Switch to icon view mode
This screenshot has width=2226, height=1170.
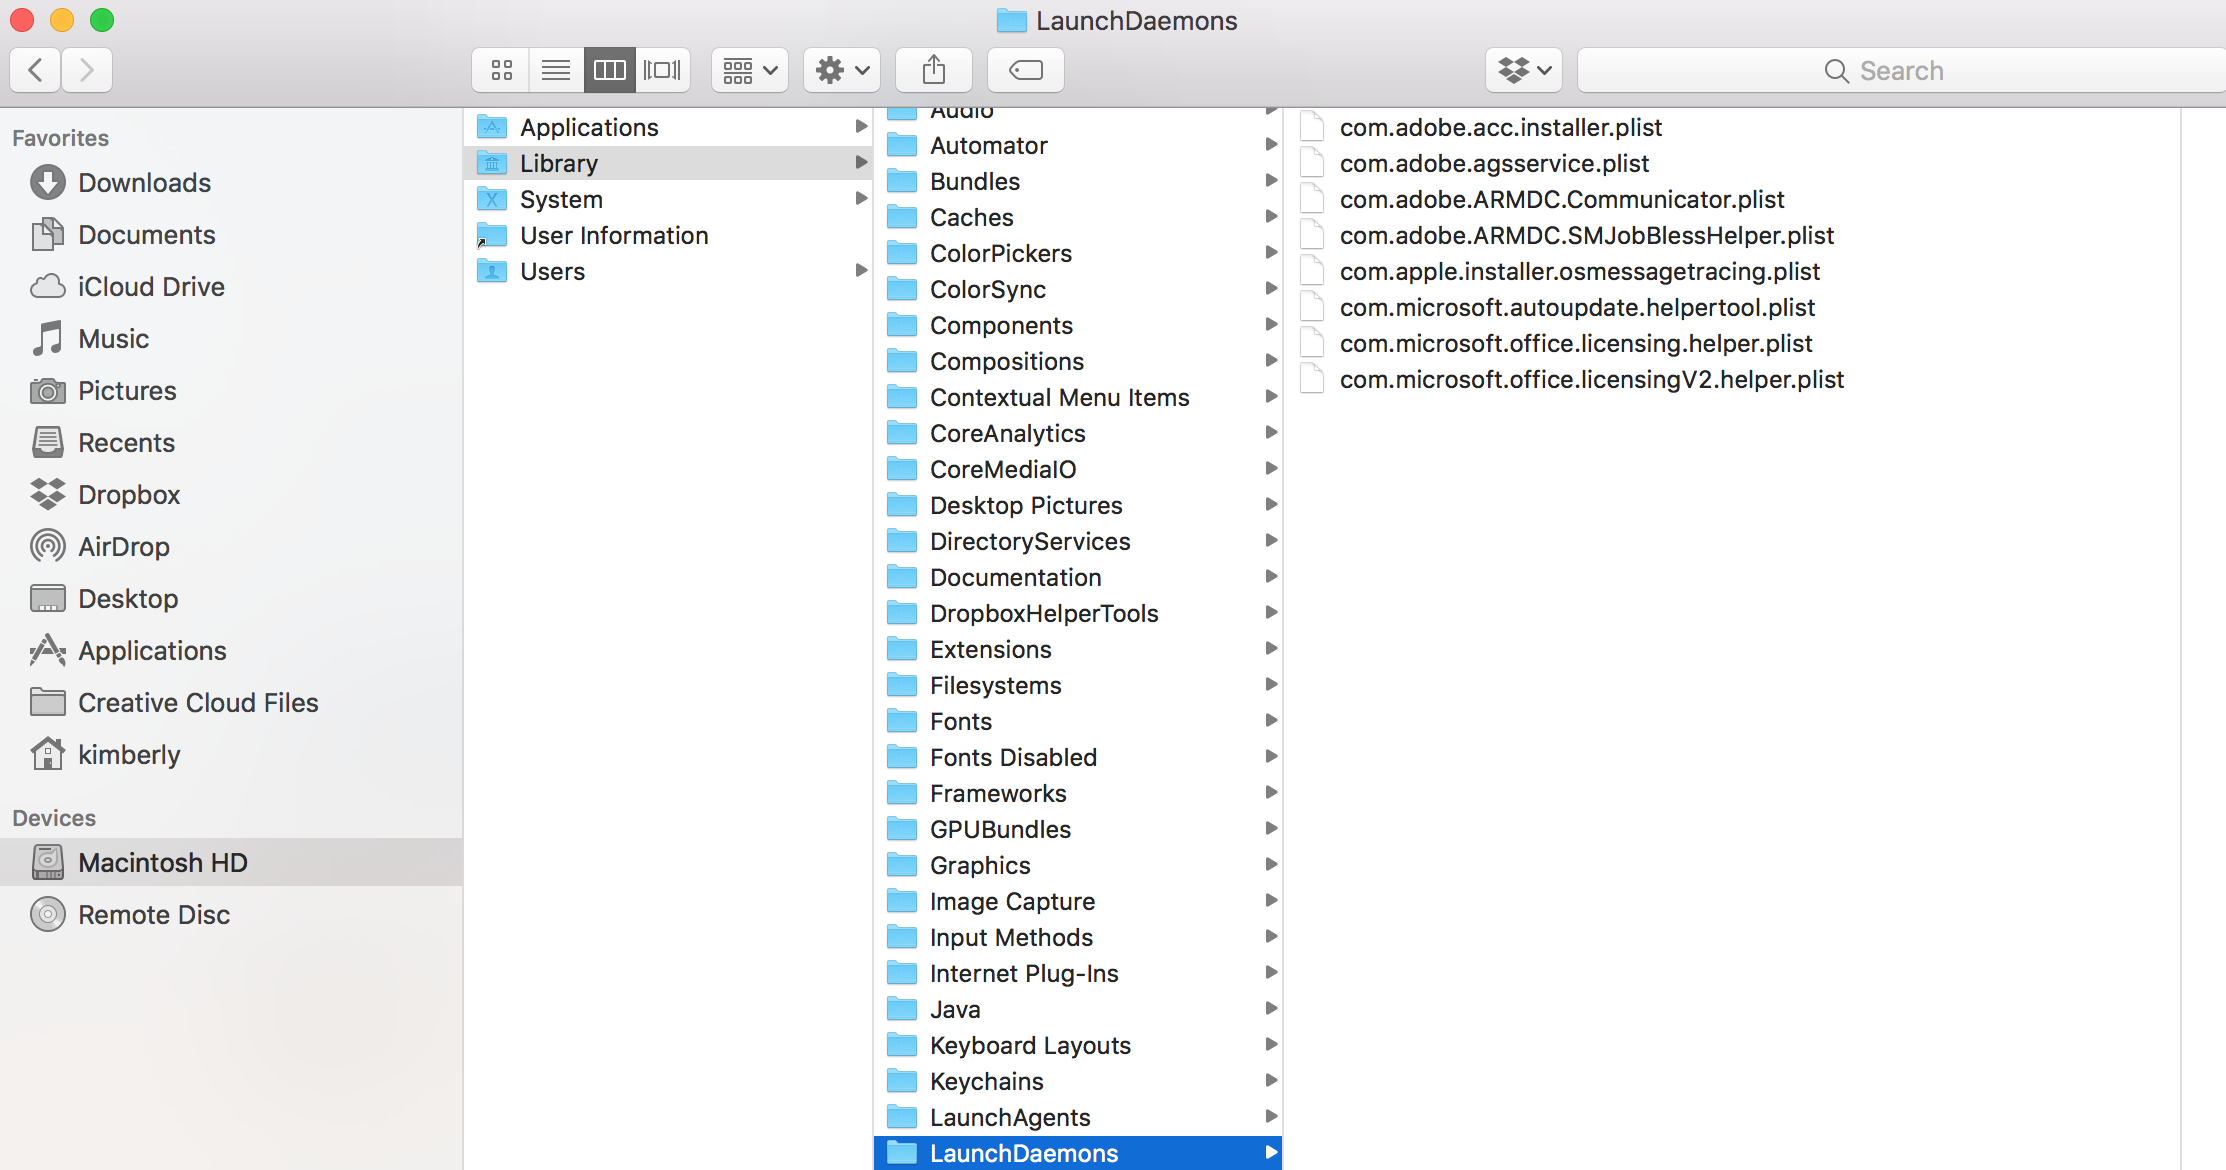tap(502, 70)
